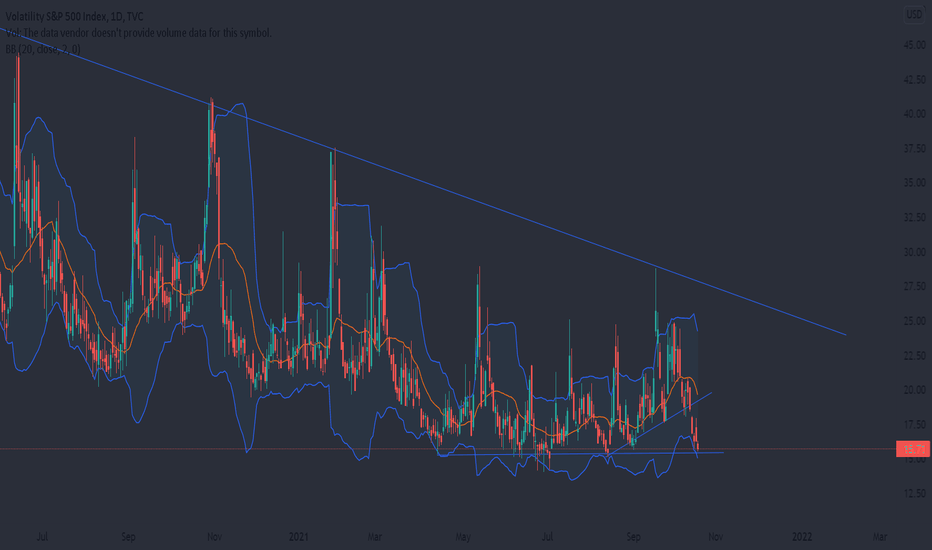Click the 30.00 price axis label

pyautogui.click(x=914, y=252)
